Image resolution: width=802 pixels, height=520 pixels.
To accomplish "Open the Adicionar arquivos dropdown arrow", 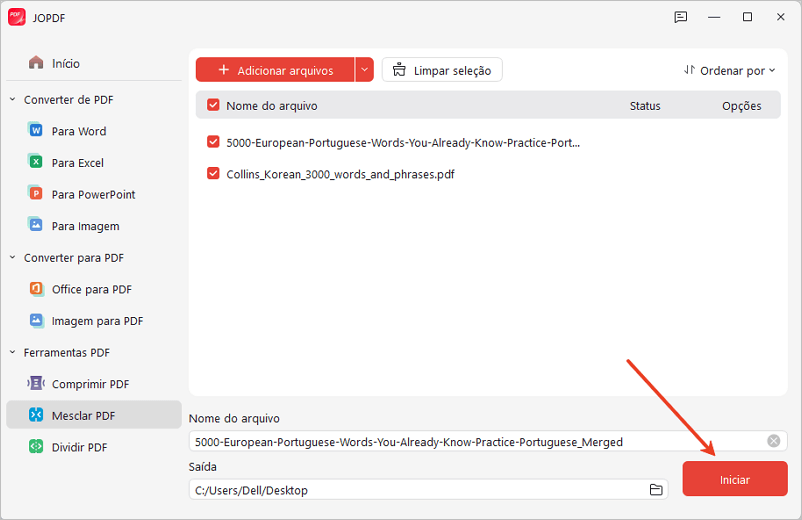I will click(364, 70).
